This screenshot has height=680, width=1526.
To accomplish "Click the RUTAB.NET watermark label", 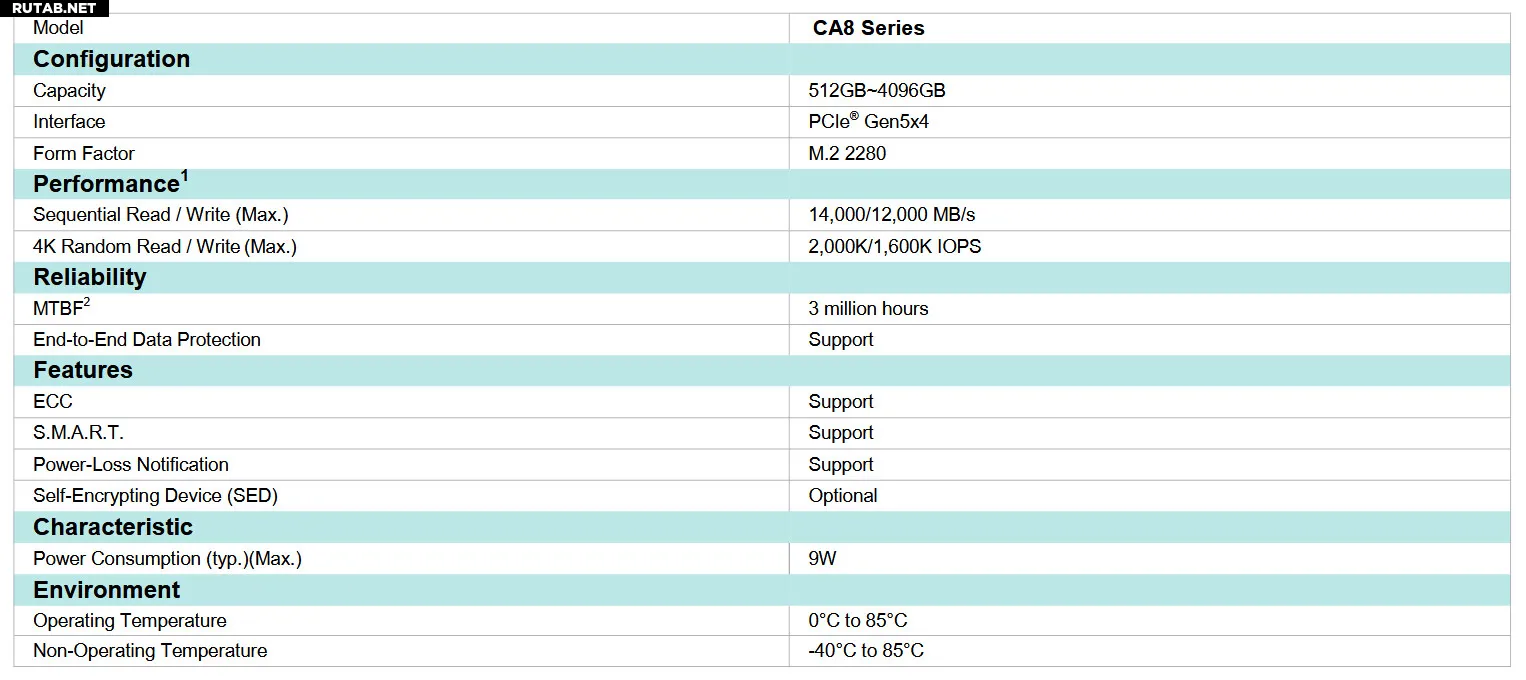I will coord(54,8).
